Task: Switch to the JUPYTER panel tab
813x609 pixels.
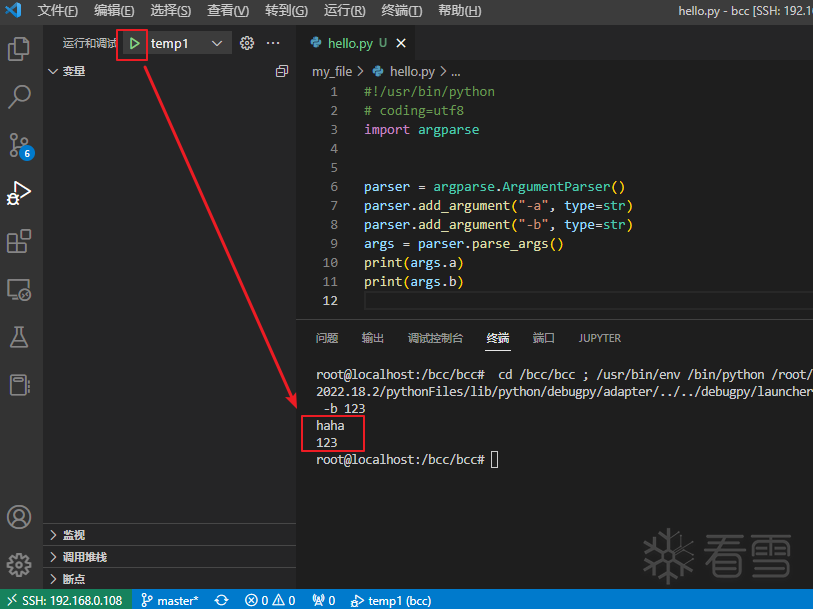Action: tap(599, 338)
